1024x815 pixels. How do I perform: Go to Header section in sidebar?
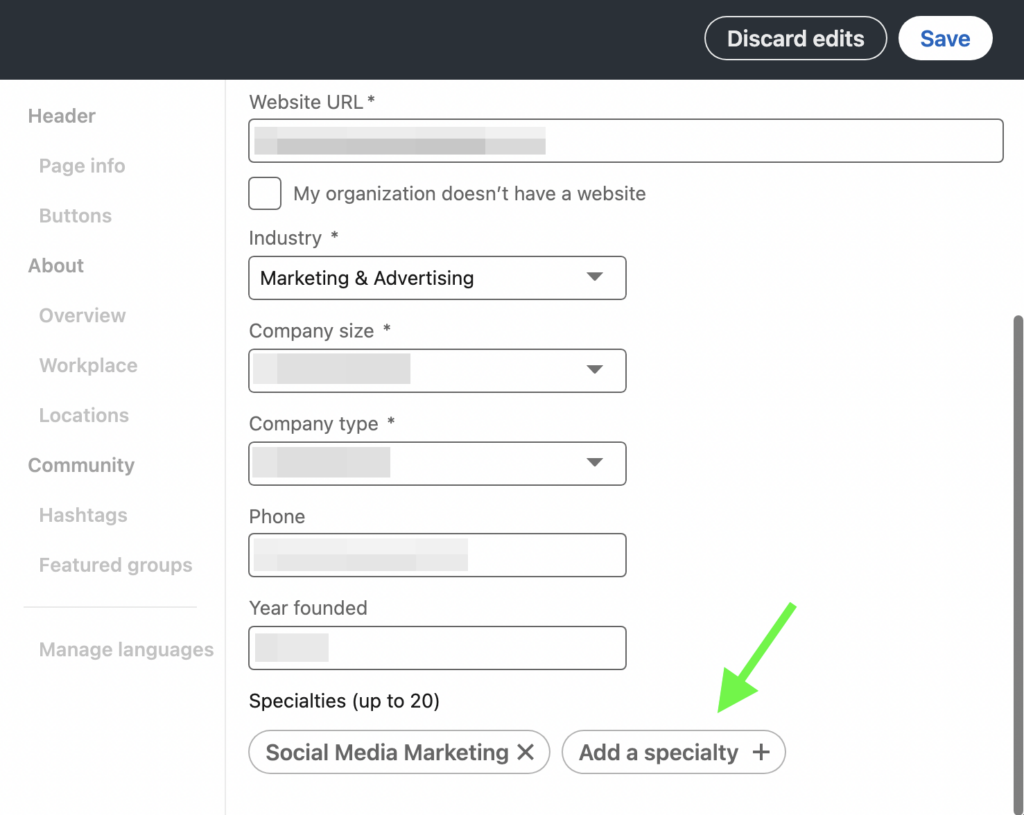click(61, 116)
